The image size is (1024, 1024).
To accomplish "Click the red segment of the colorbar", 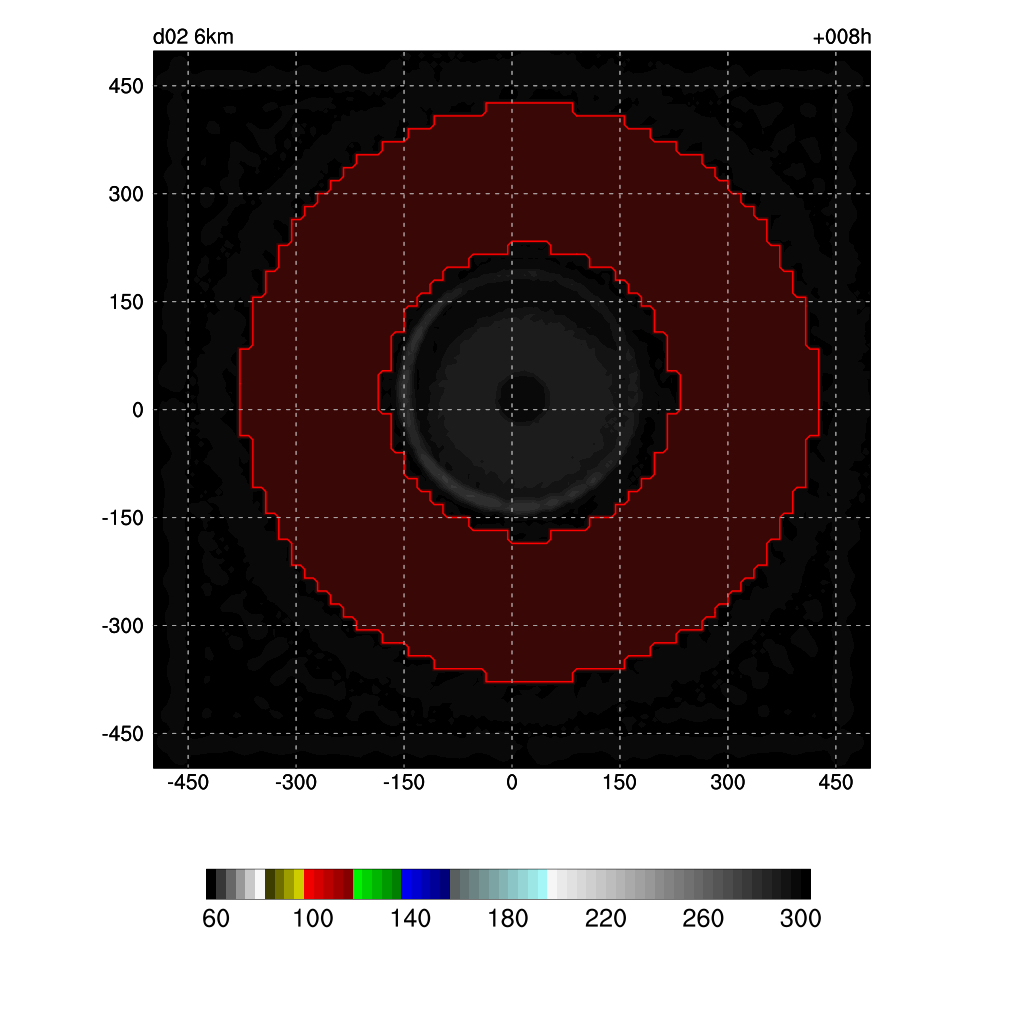I will (314, 884).
